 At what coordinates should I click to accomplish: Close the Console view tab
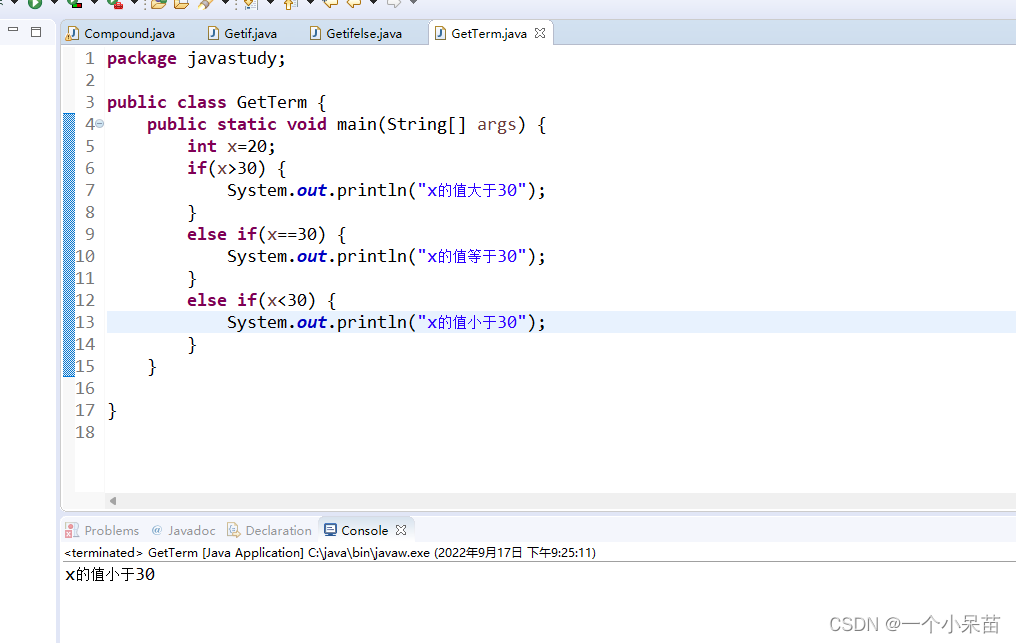(401, 530)
